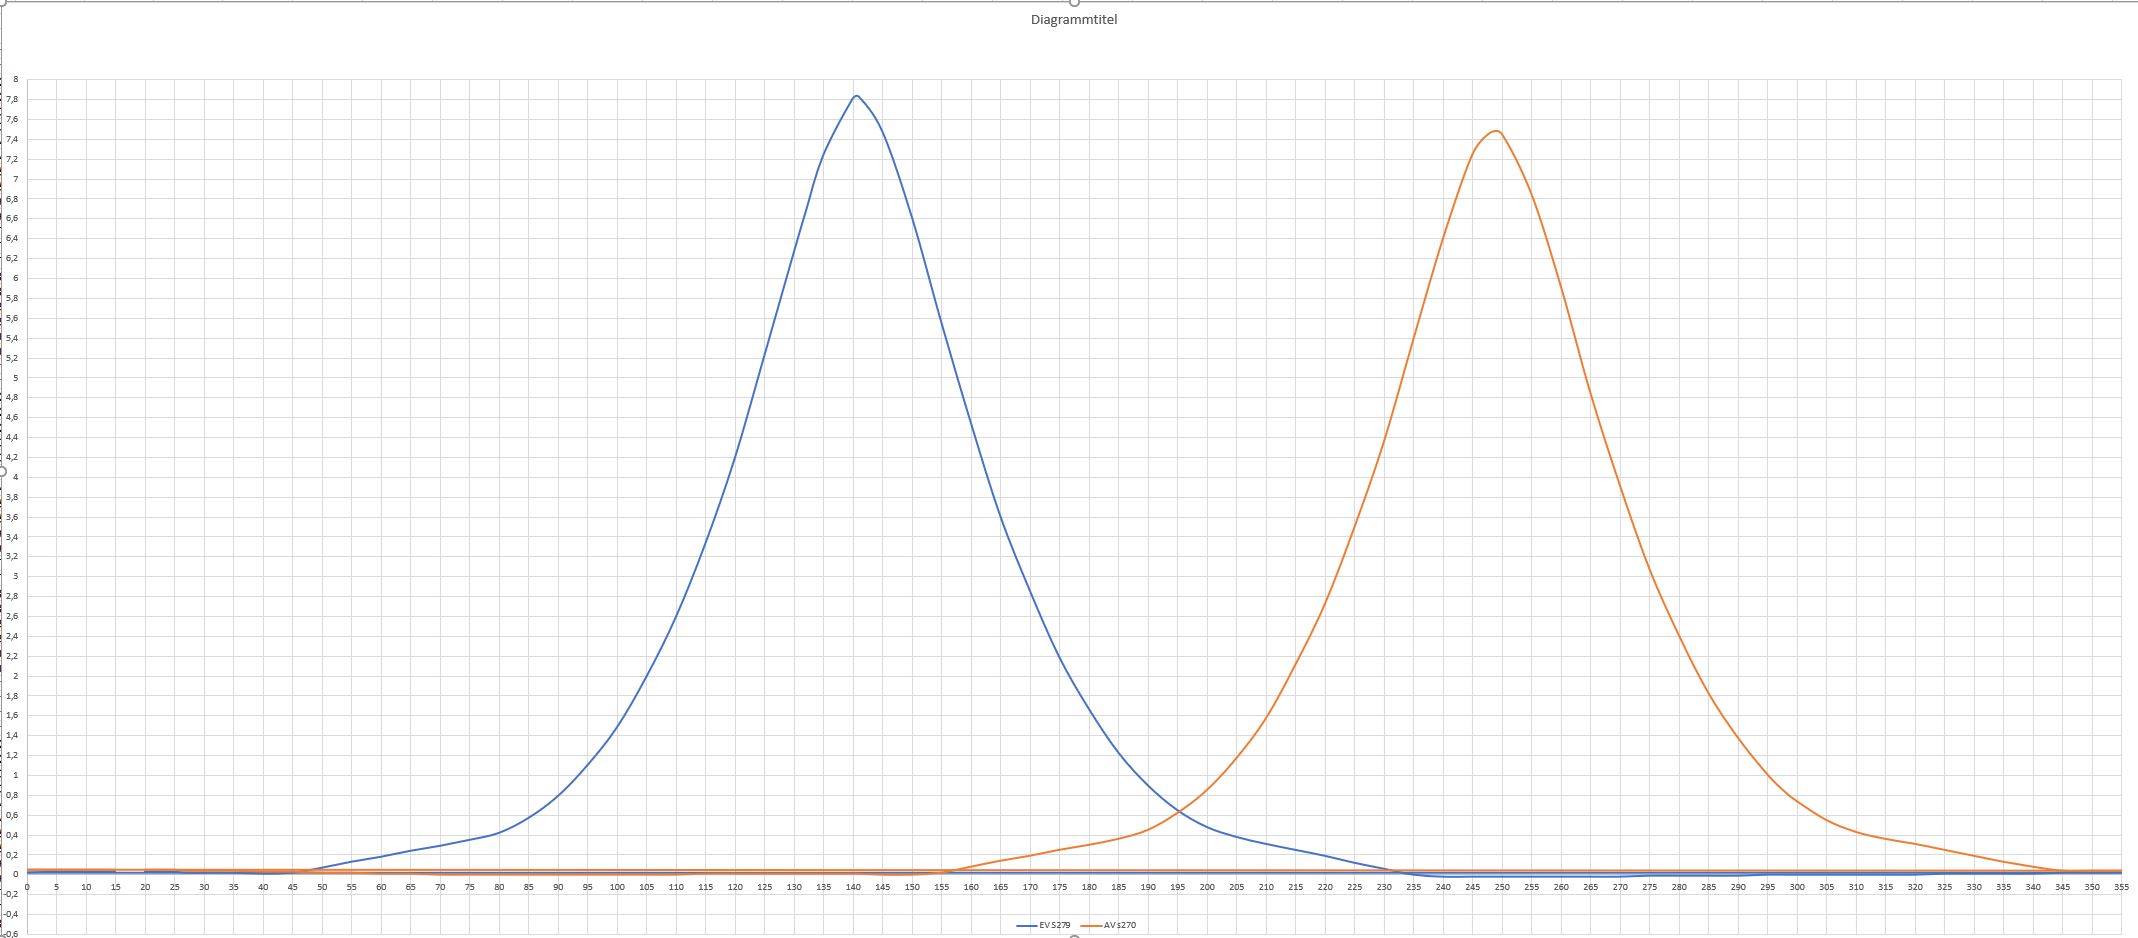Image resolution: width=2138 pixels, height=938 pixels.
Task: Grab the bottom-middle chart resize handle
Action: pos(1074,936)
